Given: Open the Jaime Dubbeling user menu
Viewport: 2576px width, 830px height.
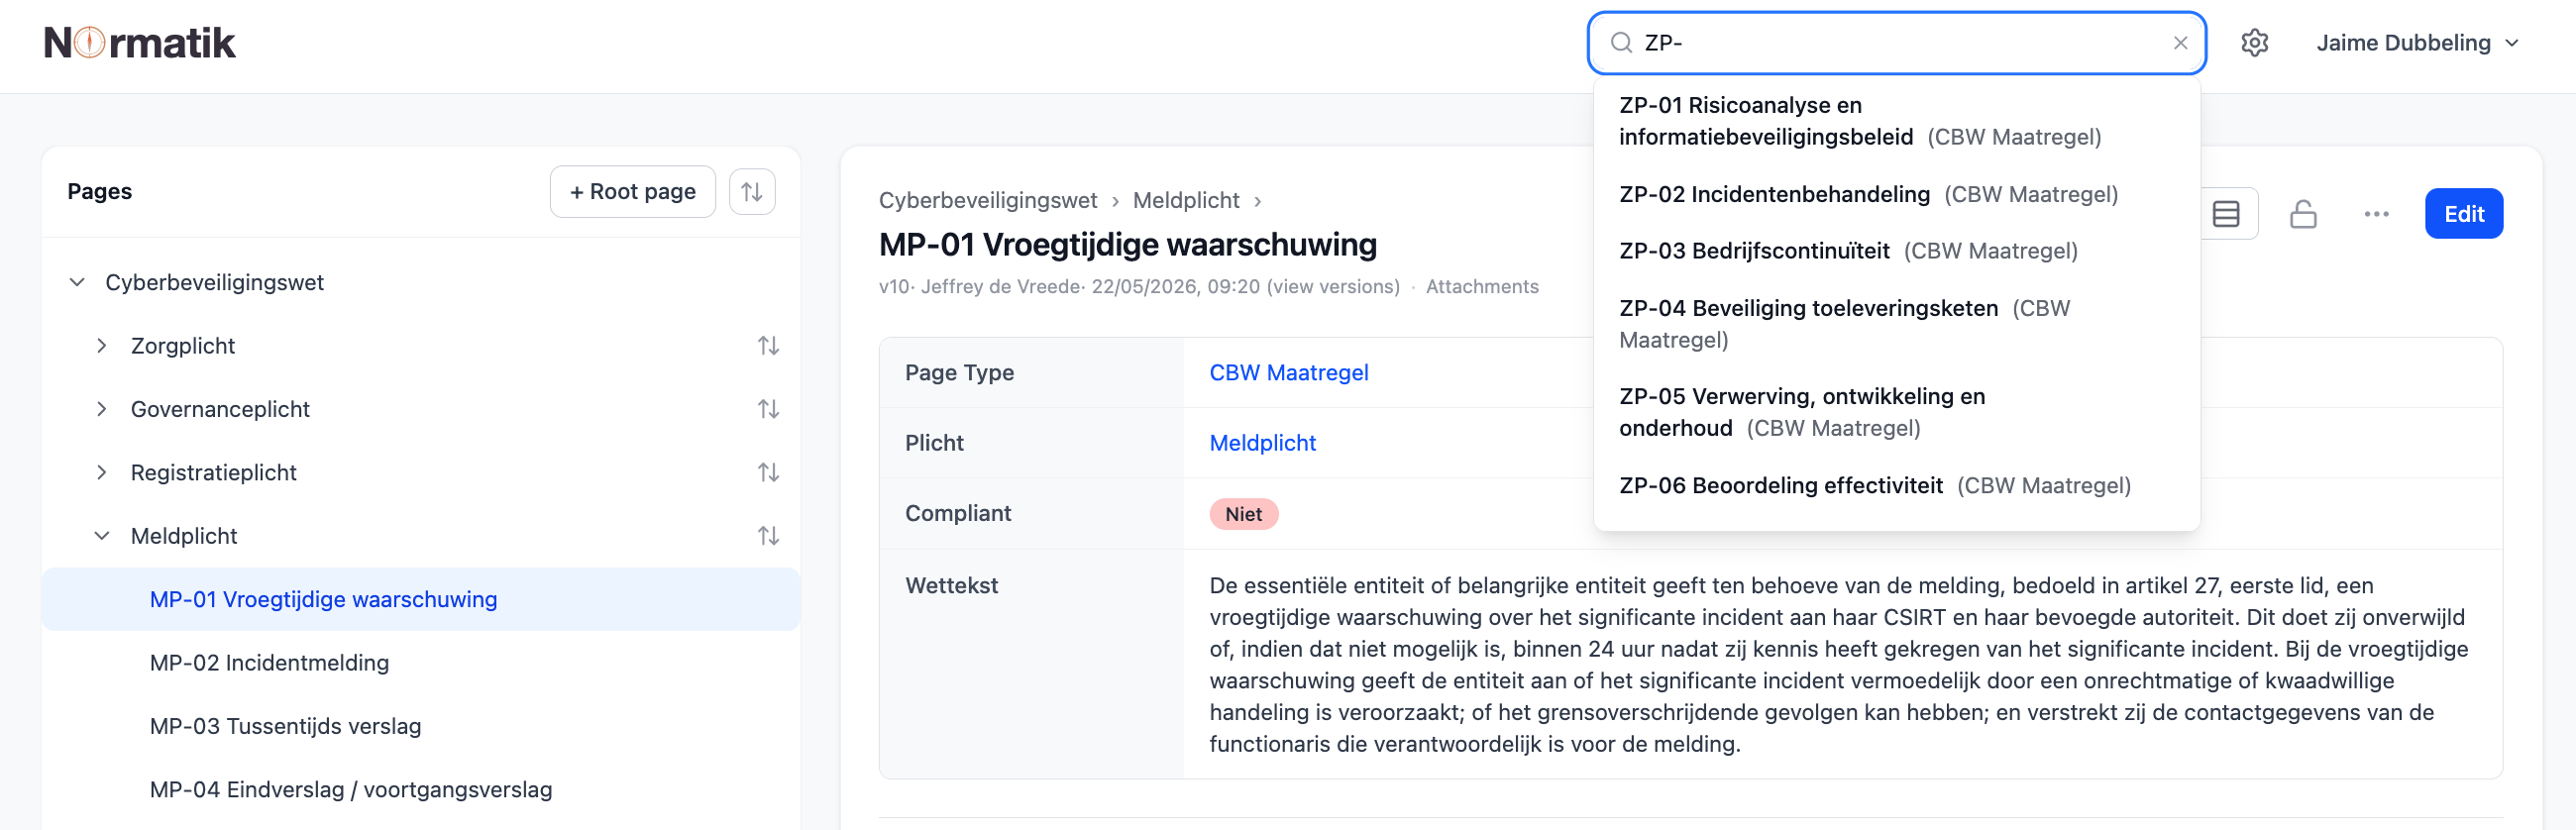Looking at the screenshot, I should point(2417,43).
